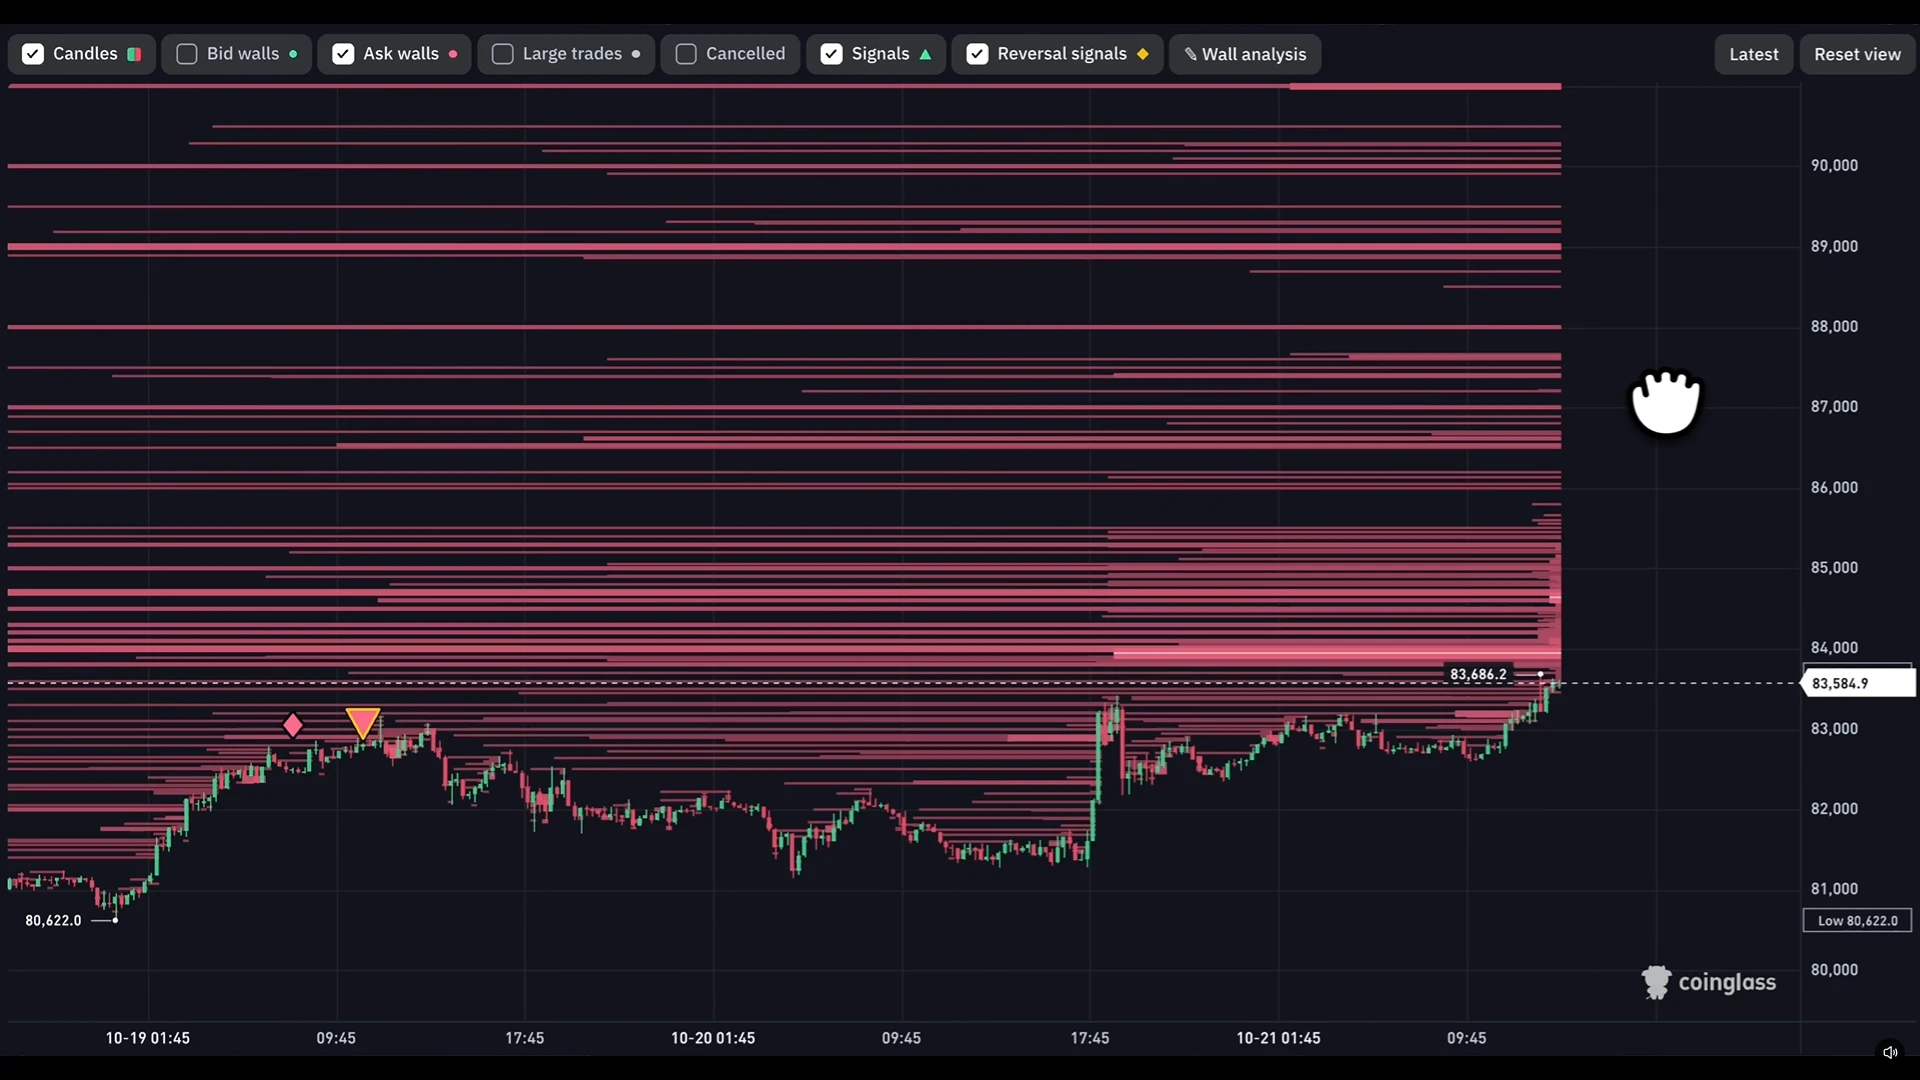Click the pink diamond reversal signal marker
Screen dimensions: 1920x1080
point(292,725)
